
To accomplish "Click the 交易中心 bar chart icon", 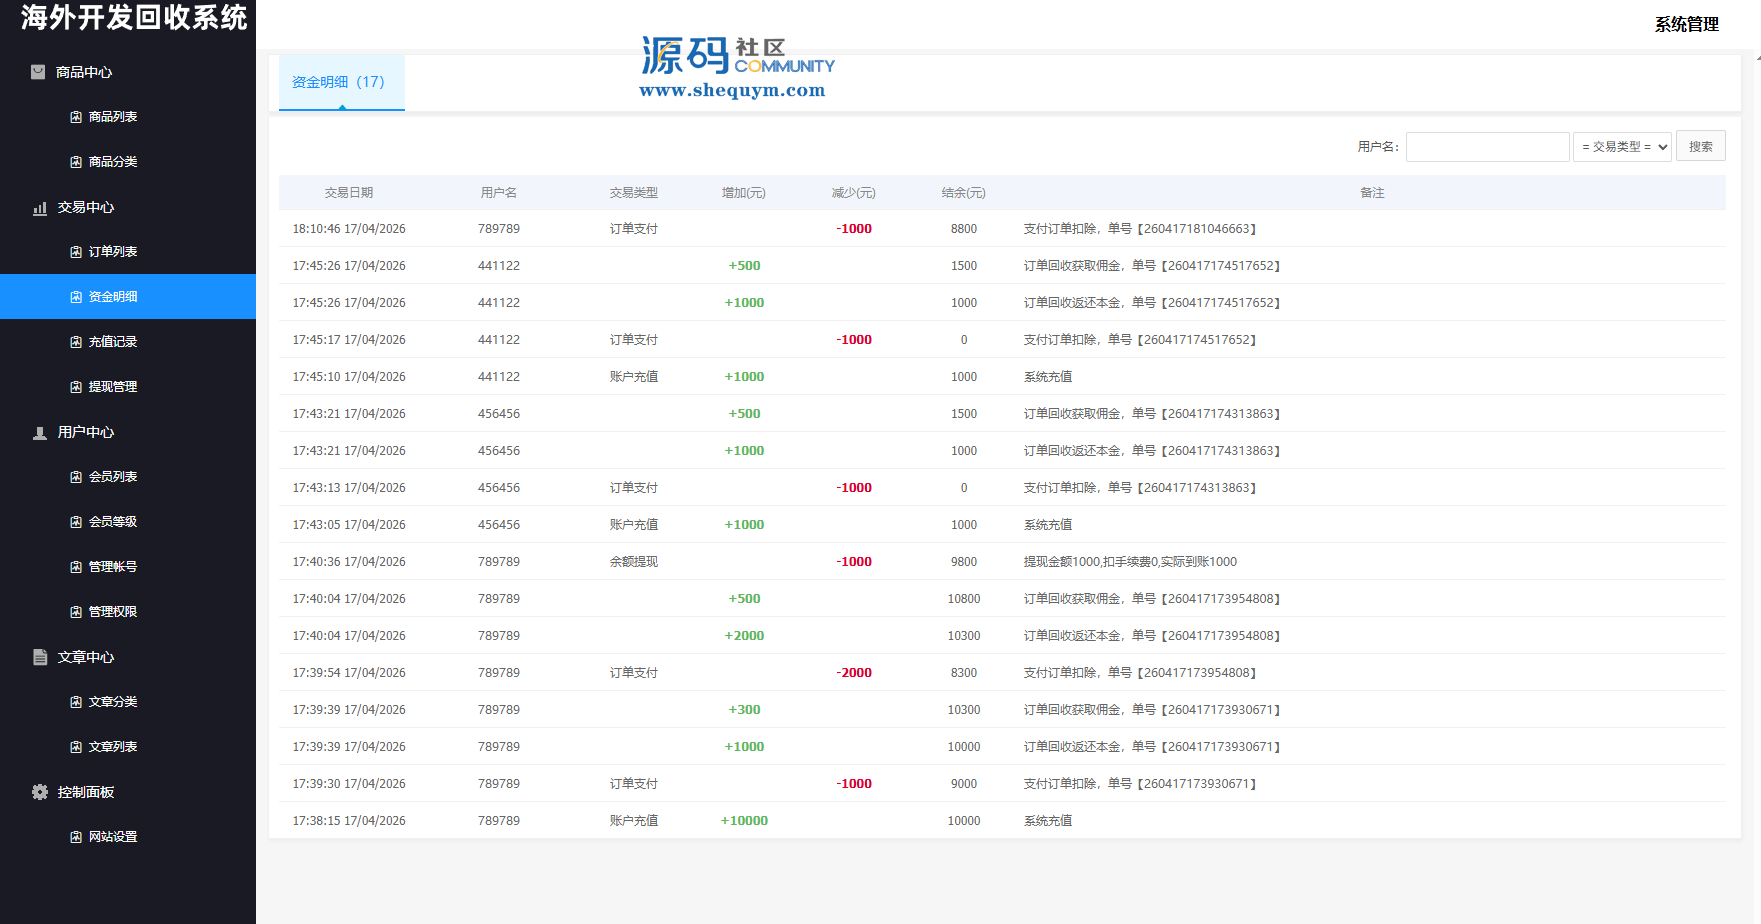I will tap(40, 208).
